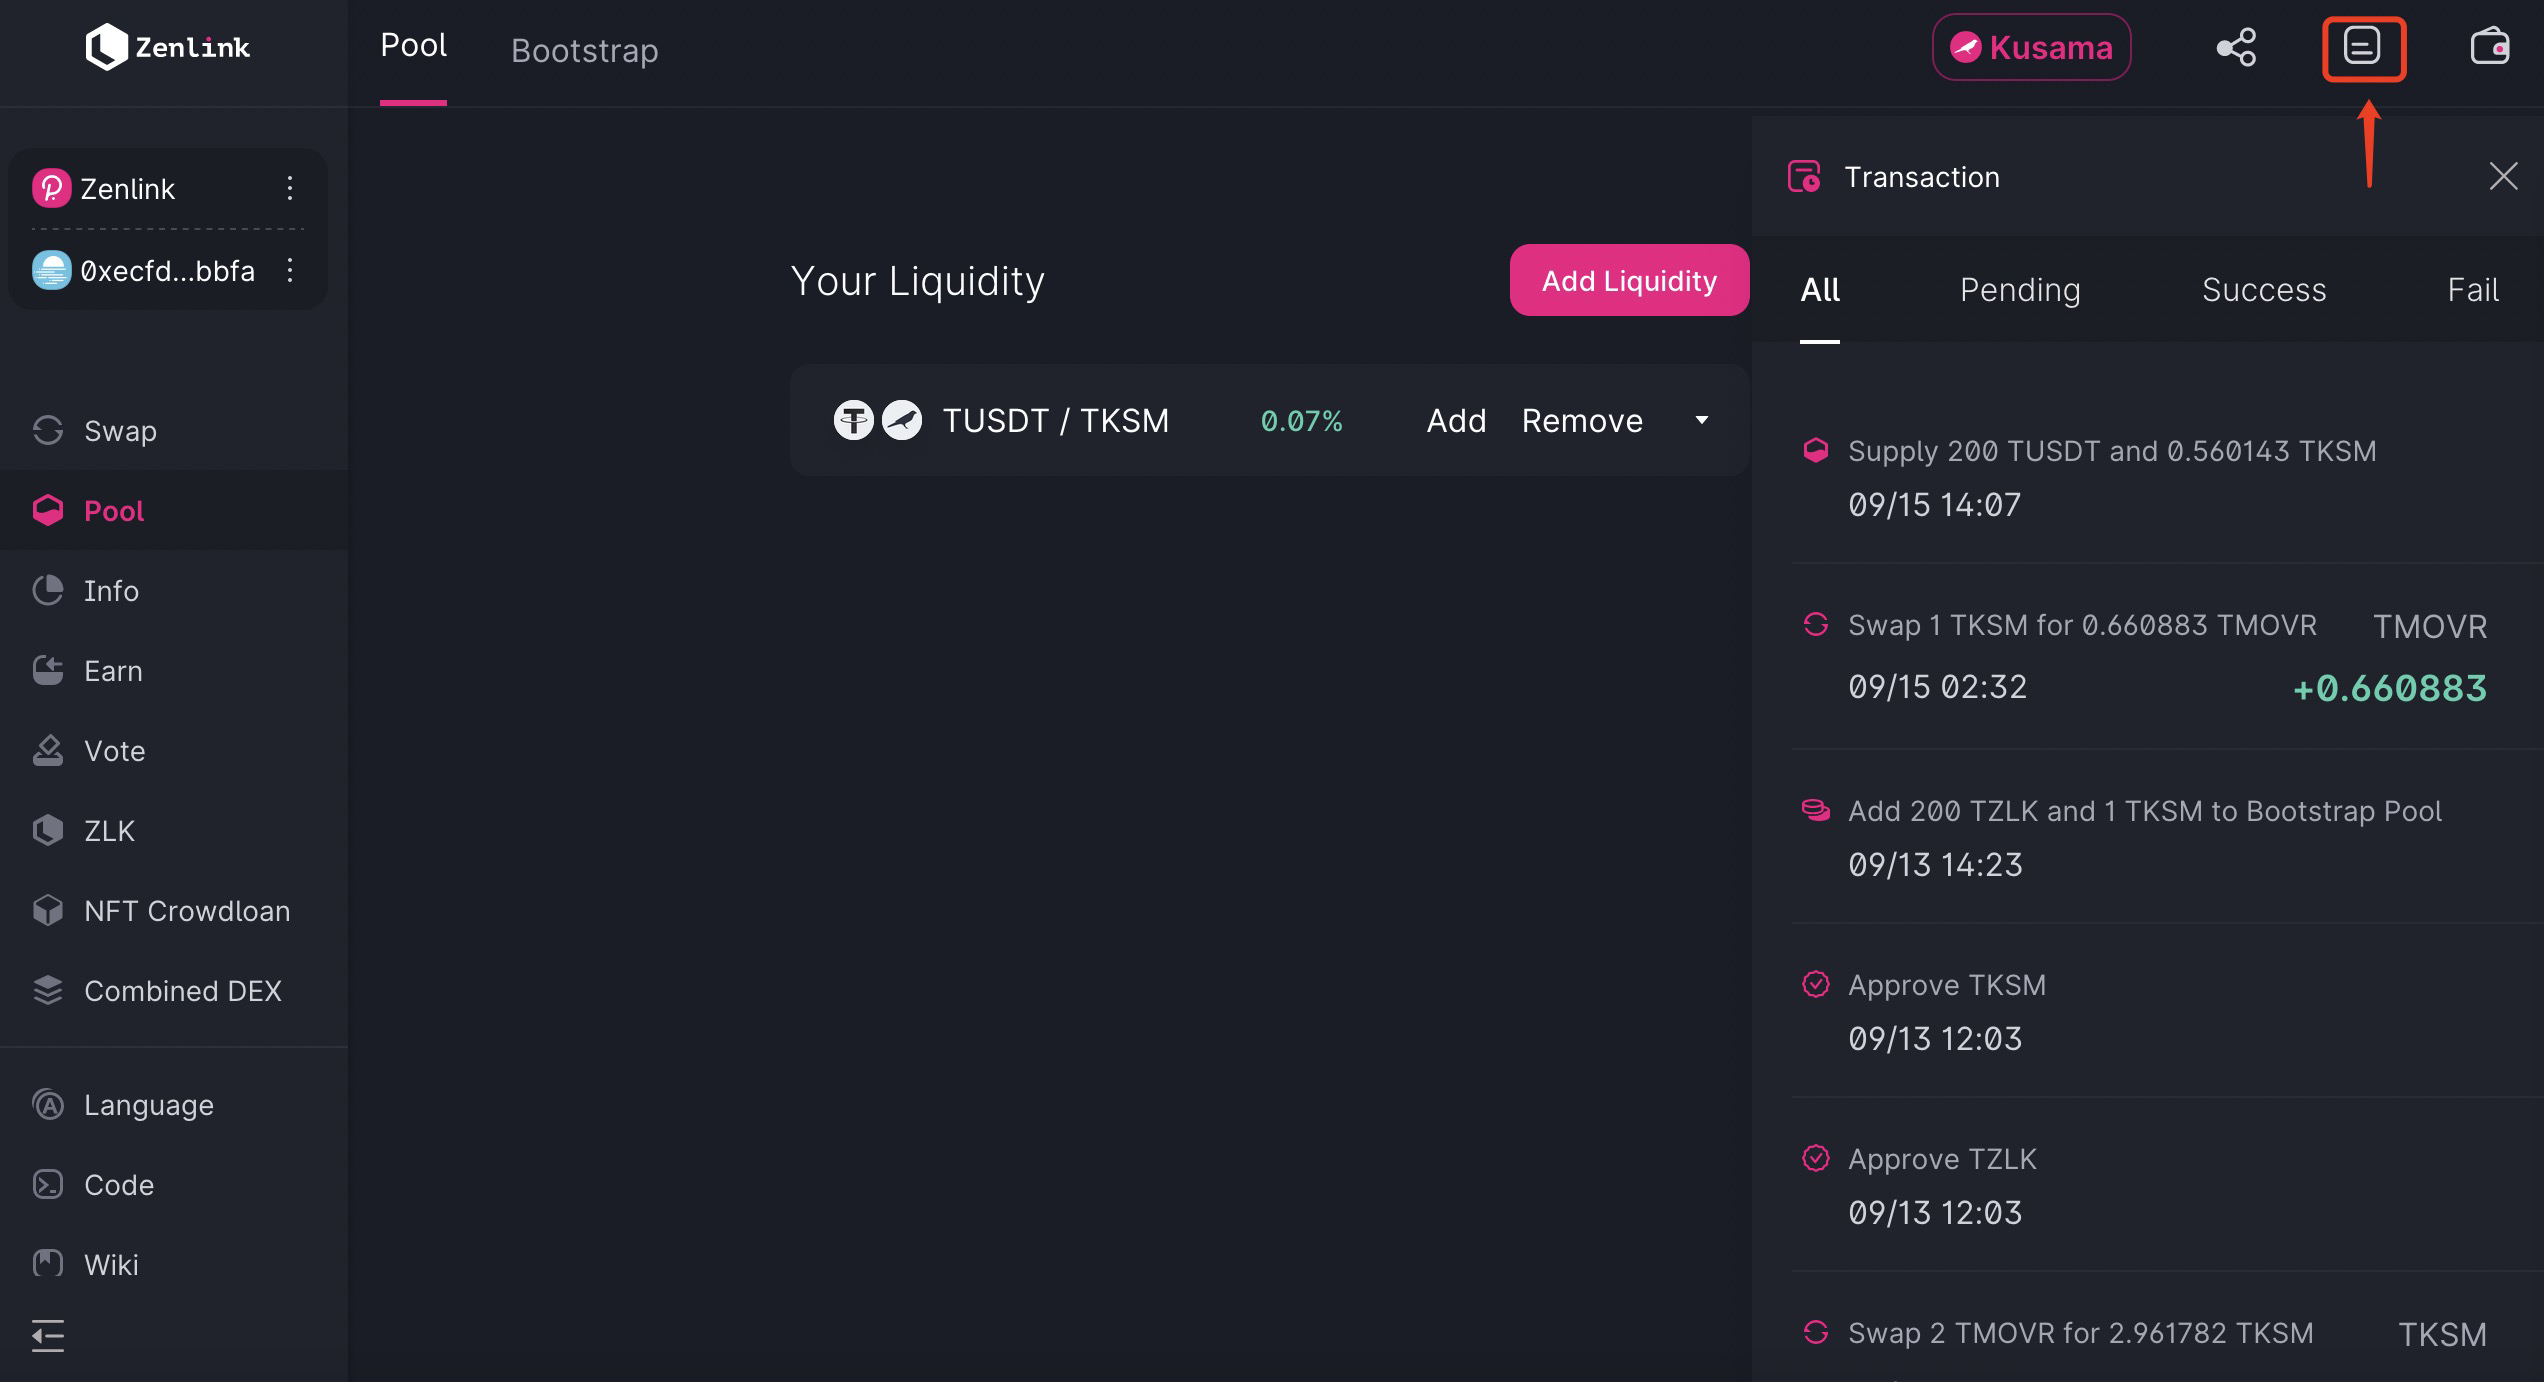Open options menu for 0xecfd...bbfa address
2544x1382 pixels.
click(290, 270)
